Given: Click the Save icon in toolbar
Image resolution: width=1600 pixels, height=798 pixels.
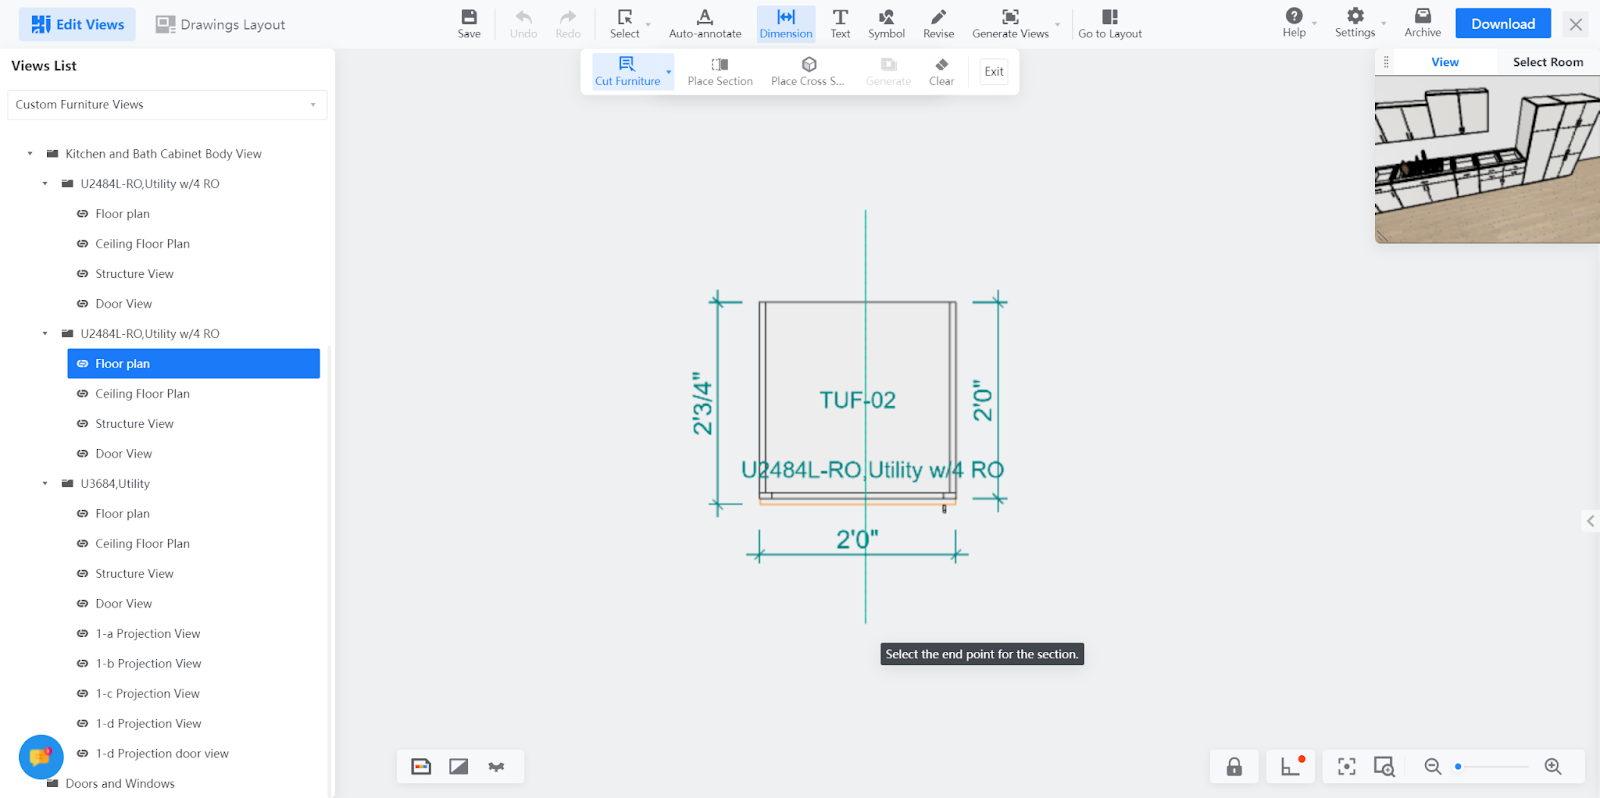Looking at the screenshot, I should coord(469,23).
